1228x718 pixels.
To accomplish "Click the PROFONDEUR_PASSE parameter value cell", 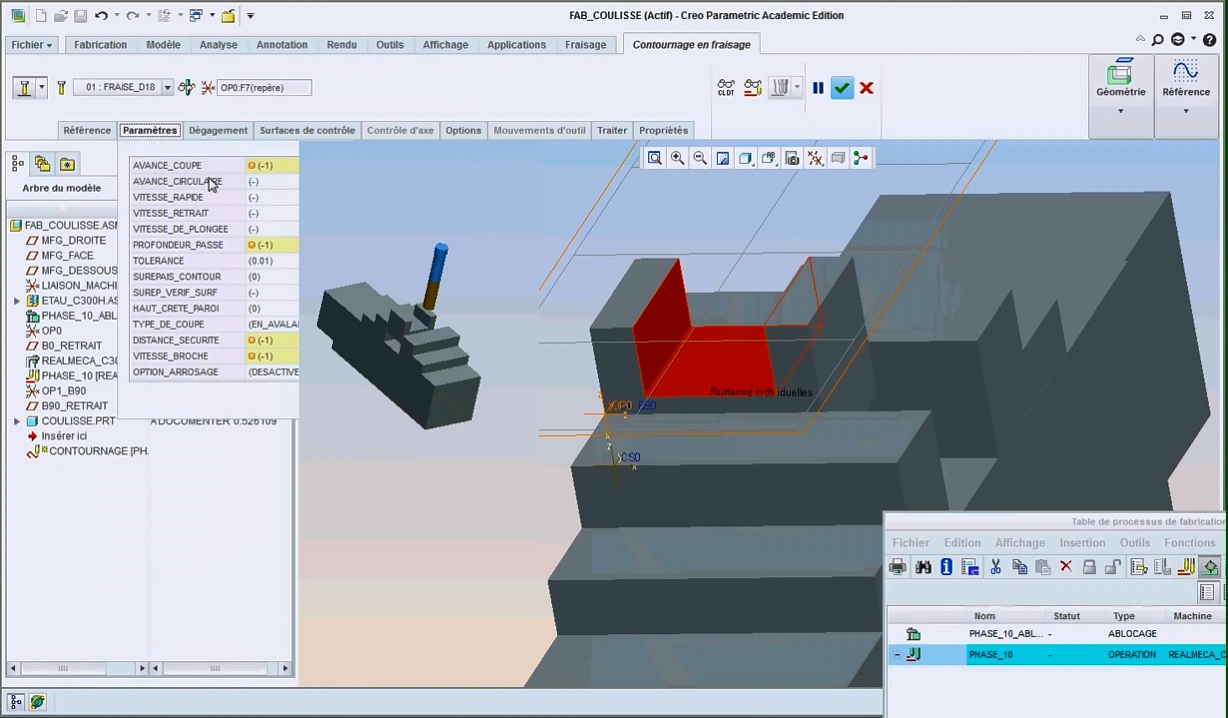I will click(x=272, y=245).
